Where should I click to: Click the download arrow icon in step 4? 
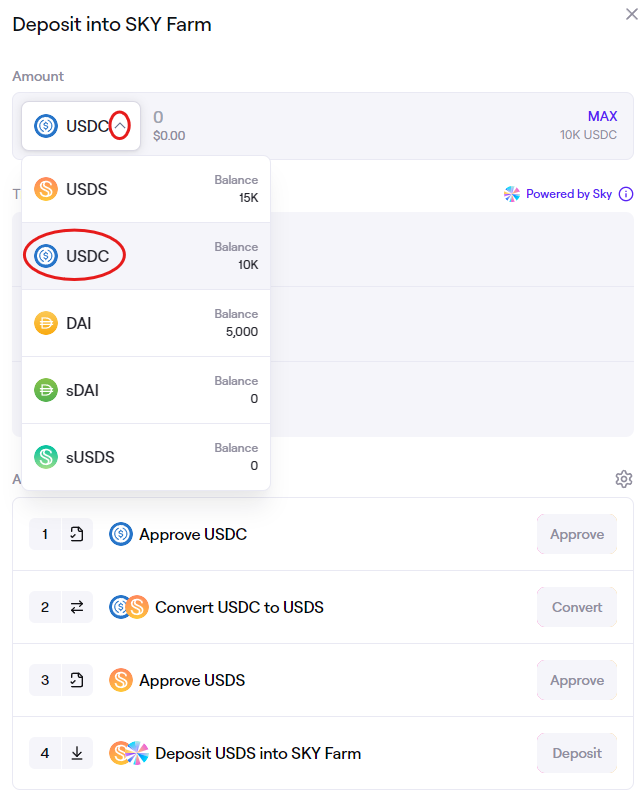77,753
